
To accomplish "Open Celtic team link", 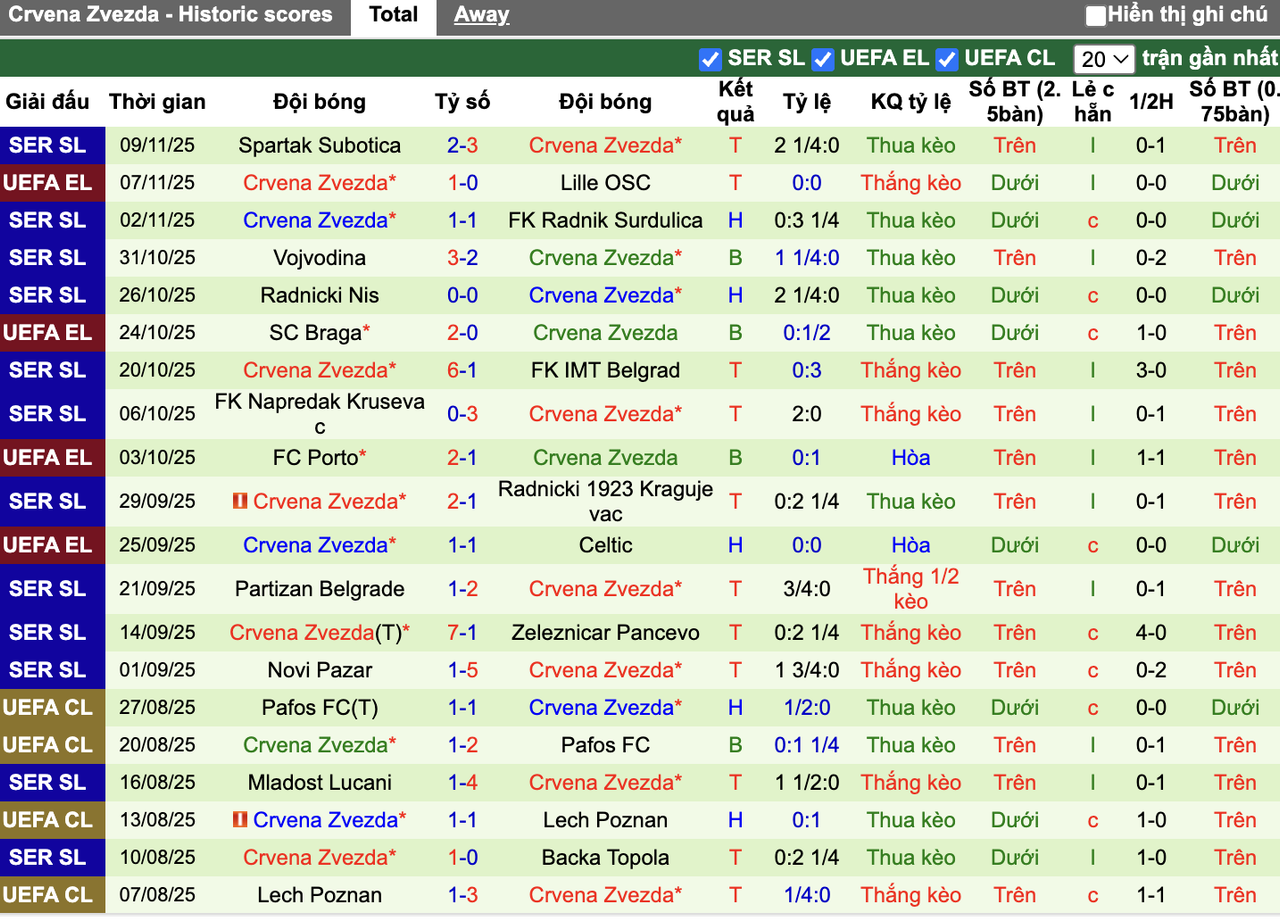I will [x=605, y=545].
